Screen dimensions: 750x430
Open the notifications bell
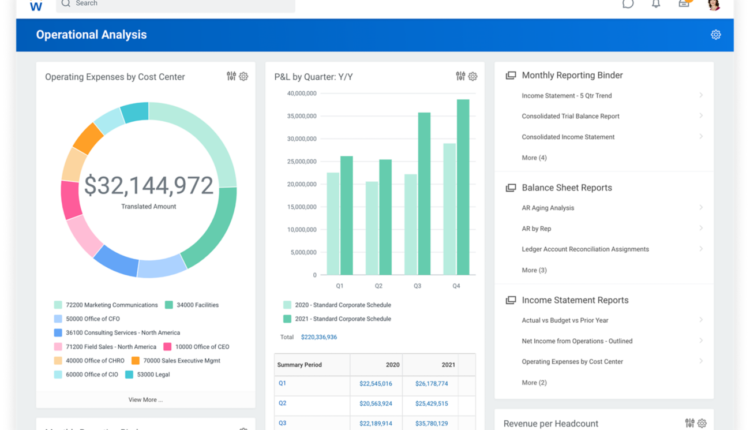pyautogui.click(x=656, y=4)
